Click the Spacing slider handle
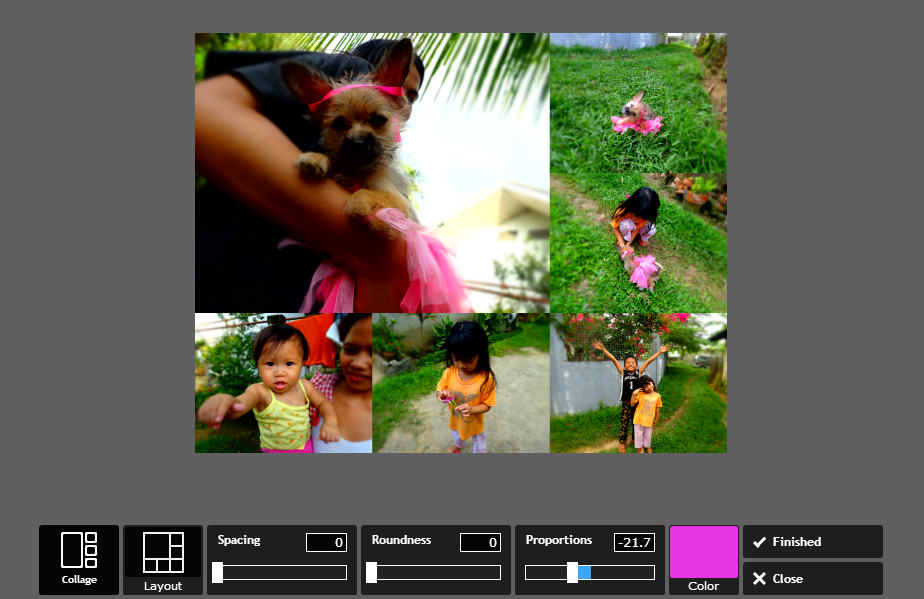 [219, 572]
